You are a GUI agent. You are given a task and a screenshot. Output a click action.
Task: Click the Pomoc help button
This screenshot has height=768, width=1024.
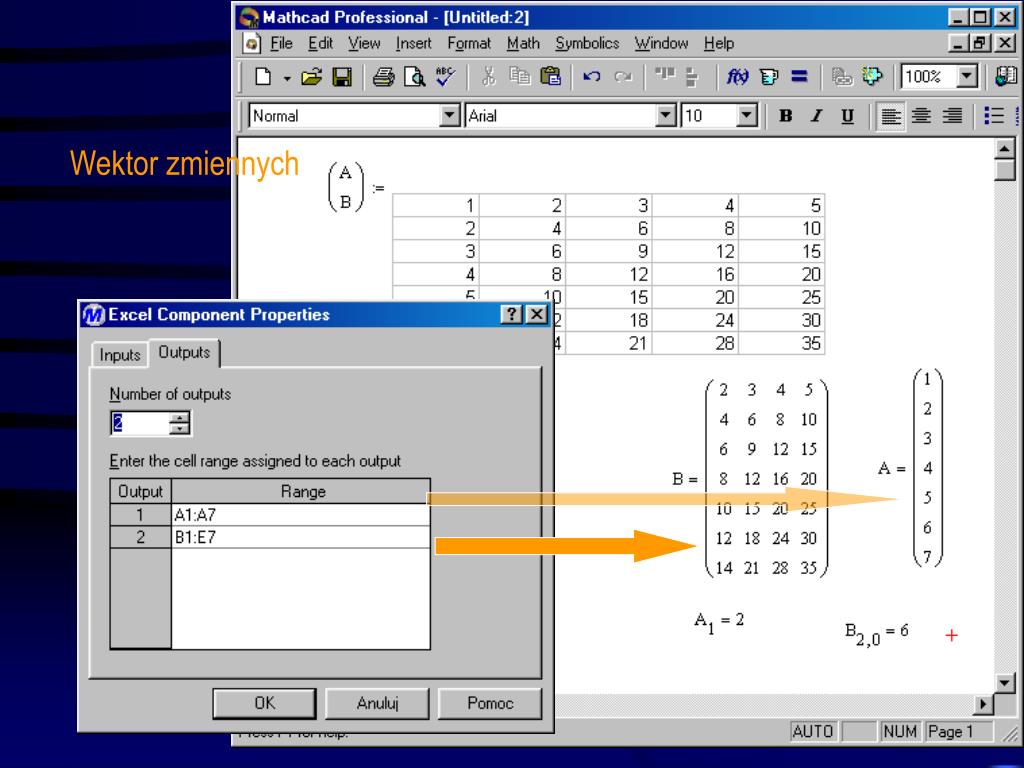[x=490, y=703]
